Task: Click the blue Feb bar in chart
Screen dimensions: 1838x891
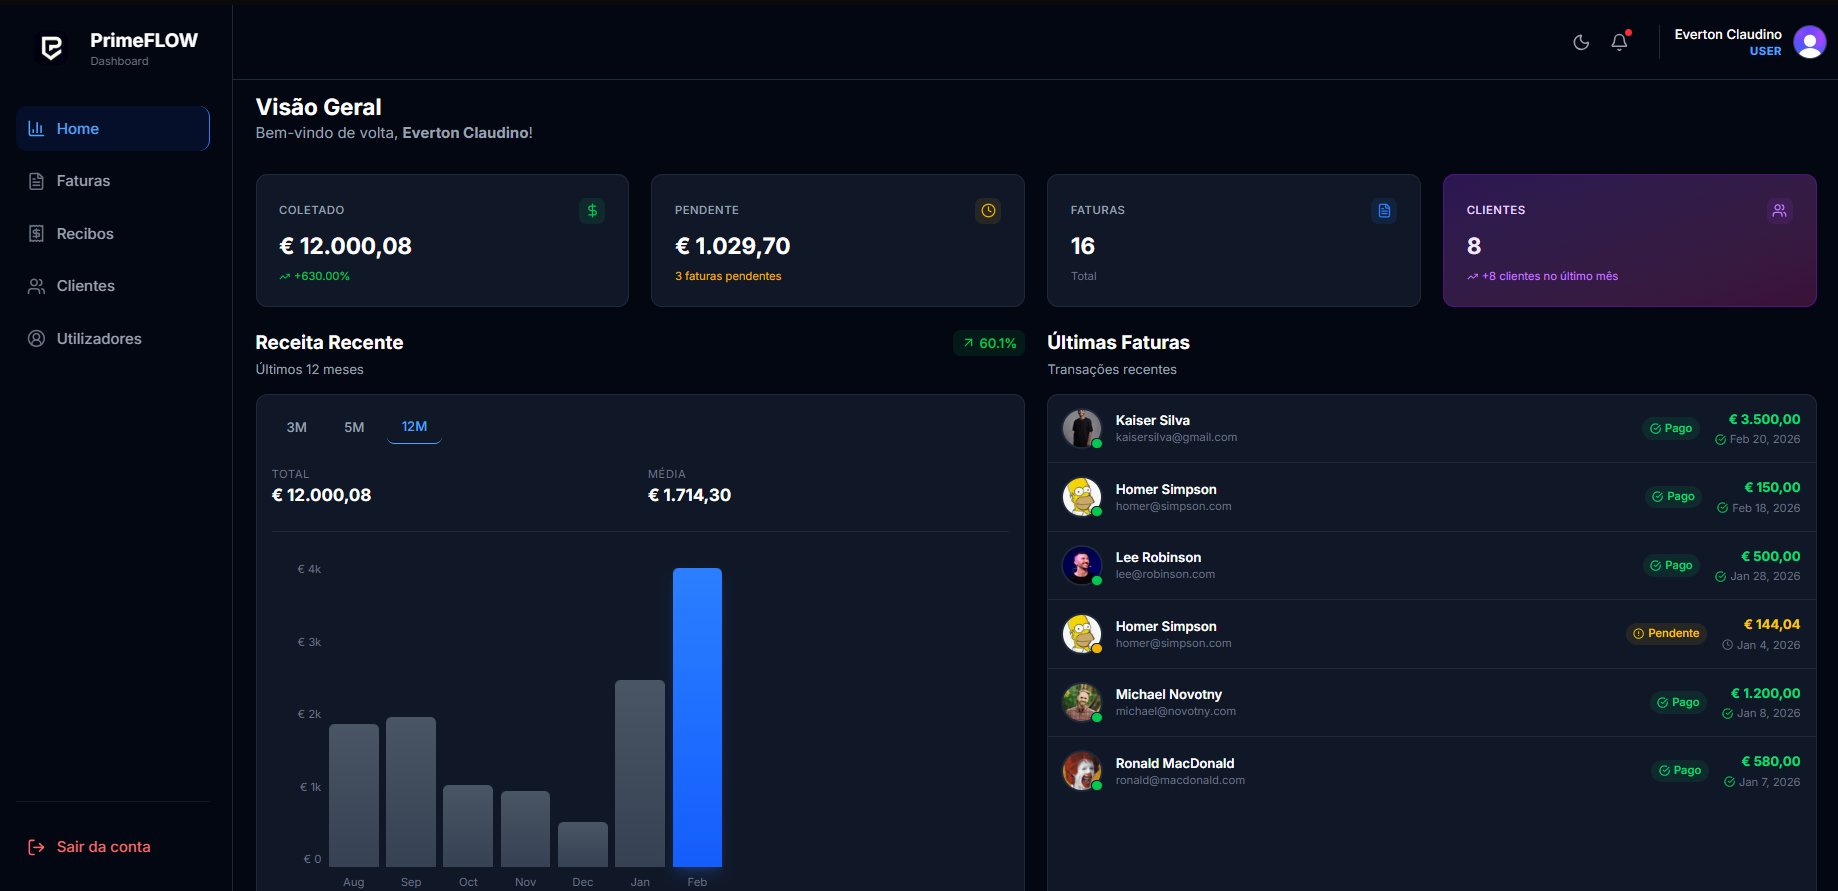Action: [697, 716]
